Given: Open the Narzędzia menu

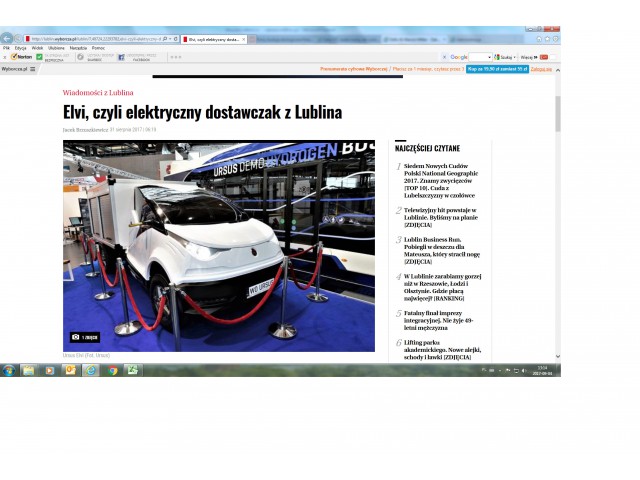Looking at the screenshot, I should coord(78,47).
